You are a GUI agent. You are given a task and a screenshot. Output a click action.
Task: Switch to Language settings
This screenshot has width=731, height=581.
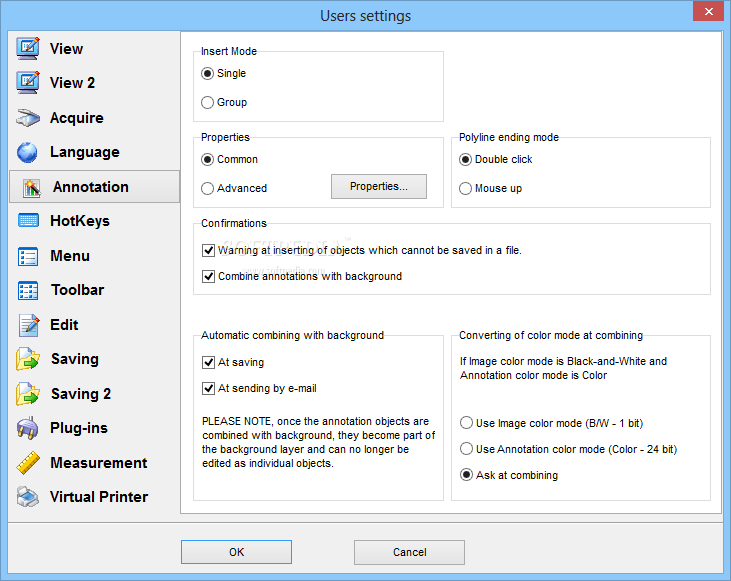pos(84,152)
